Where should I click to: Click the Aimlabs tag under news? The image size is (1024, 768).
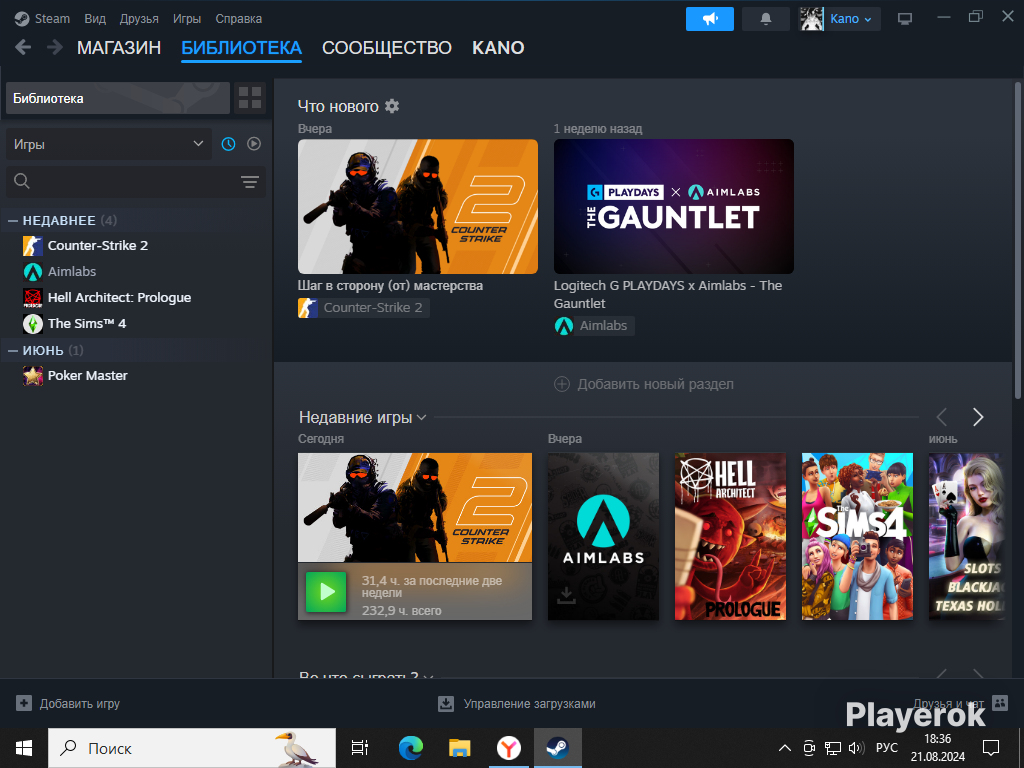coord(594,325)
